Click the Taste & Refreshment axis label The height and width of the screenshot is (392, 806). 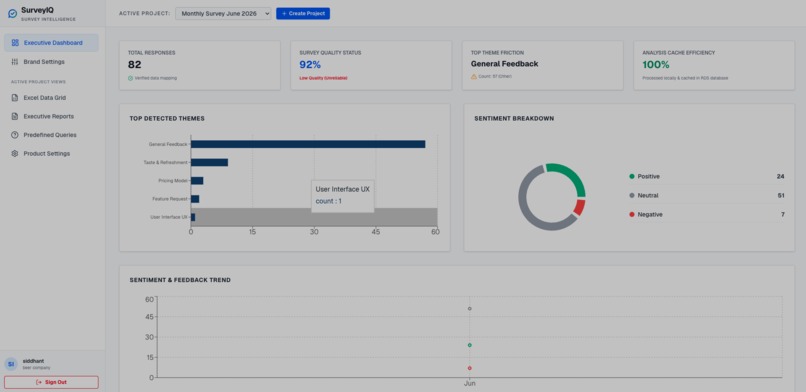point(166,162)
